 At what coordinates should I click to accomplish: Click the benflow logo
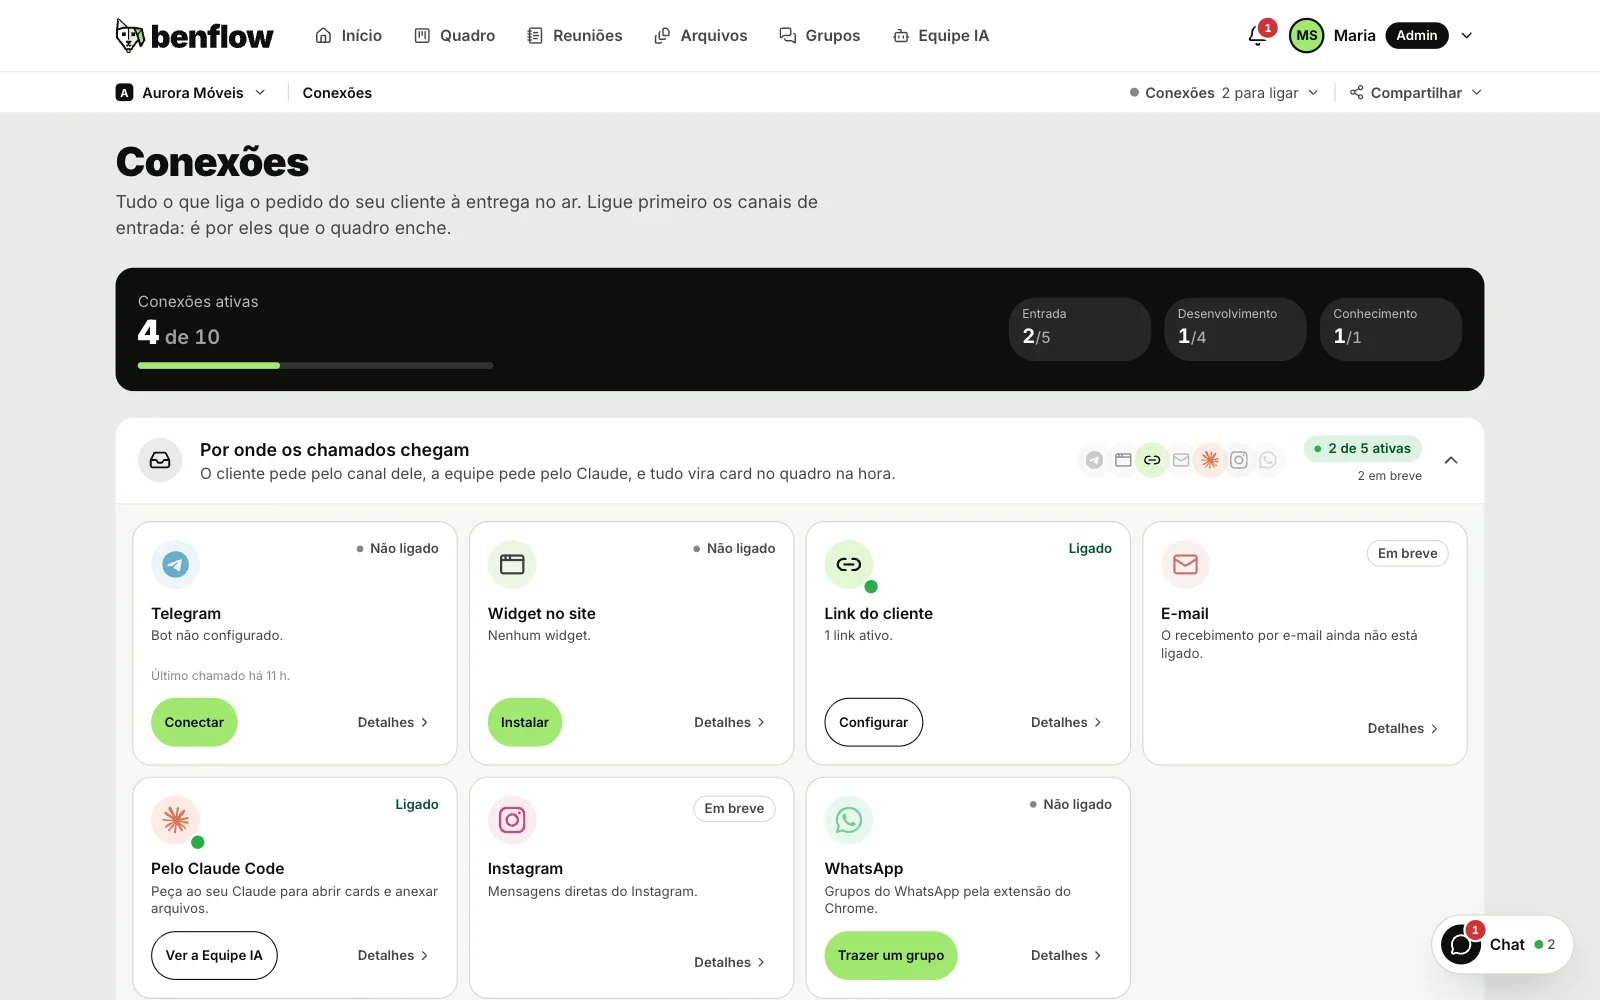pyautogui.click(x=194, y=36)
